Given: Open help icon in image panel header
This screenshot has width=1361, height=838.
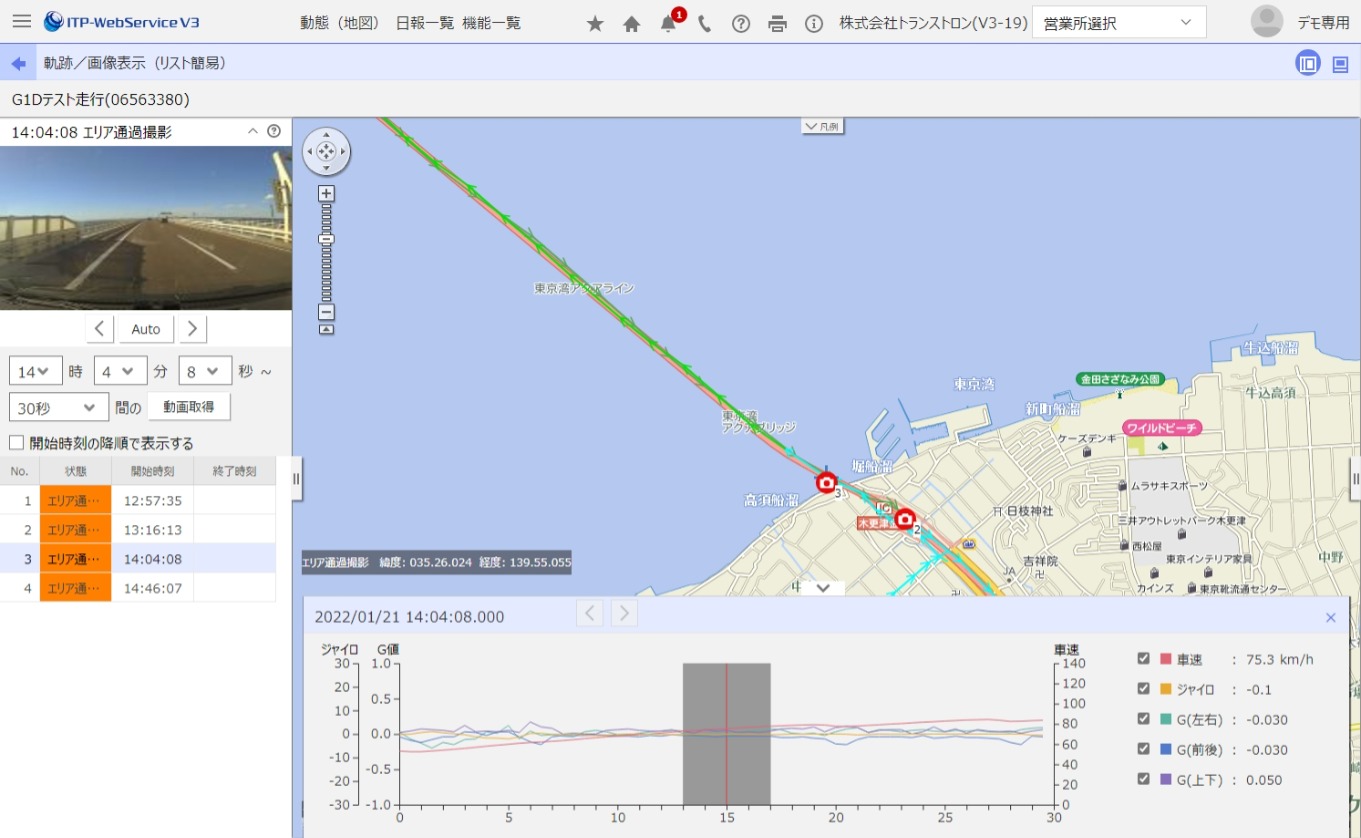Looking at the screenshot, I should 273,131.
